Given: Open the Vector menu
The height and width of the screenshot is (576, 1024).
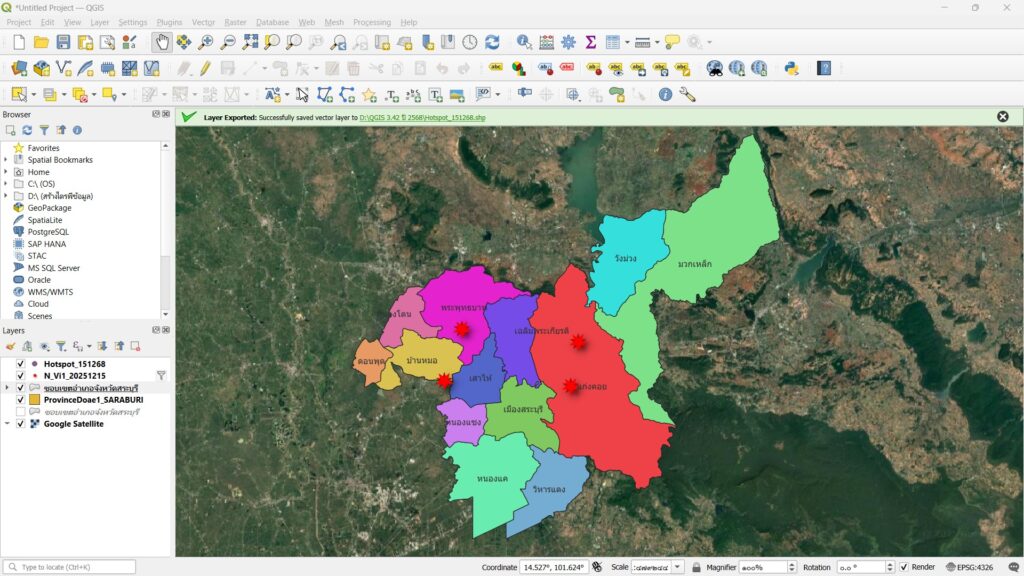Looking at the screenshot, I should (x=203, y=22).
